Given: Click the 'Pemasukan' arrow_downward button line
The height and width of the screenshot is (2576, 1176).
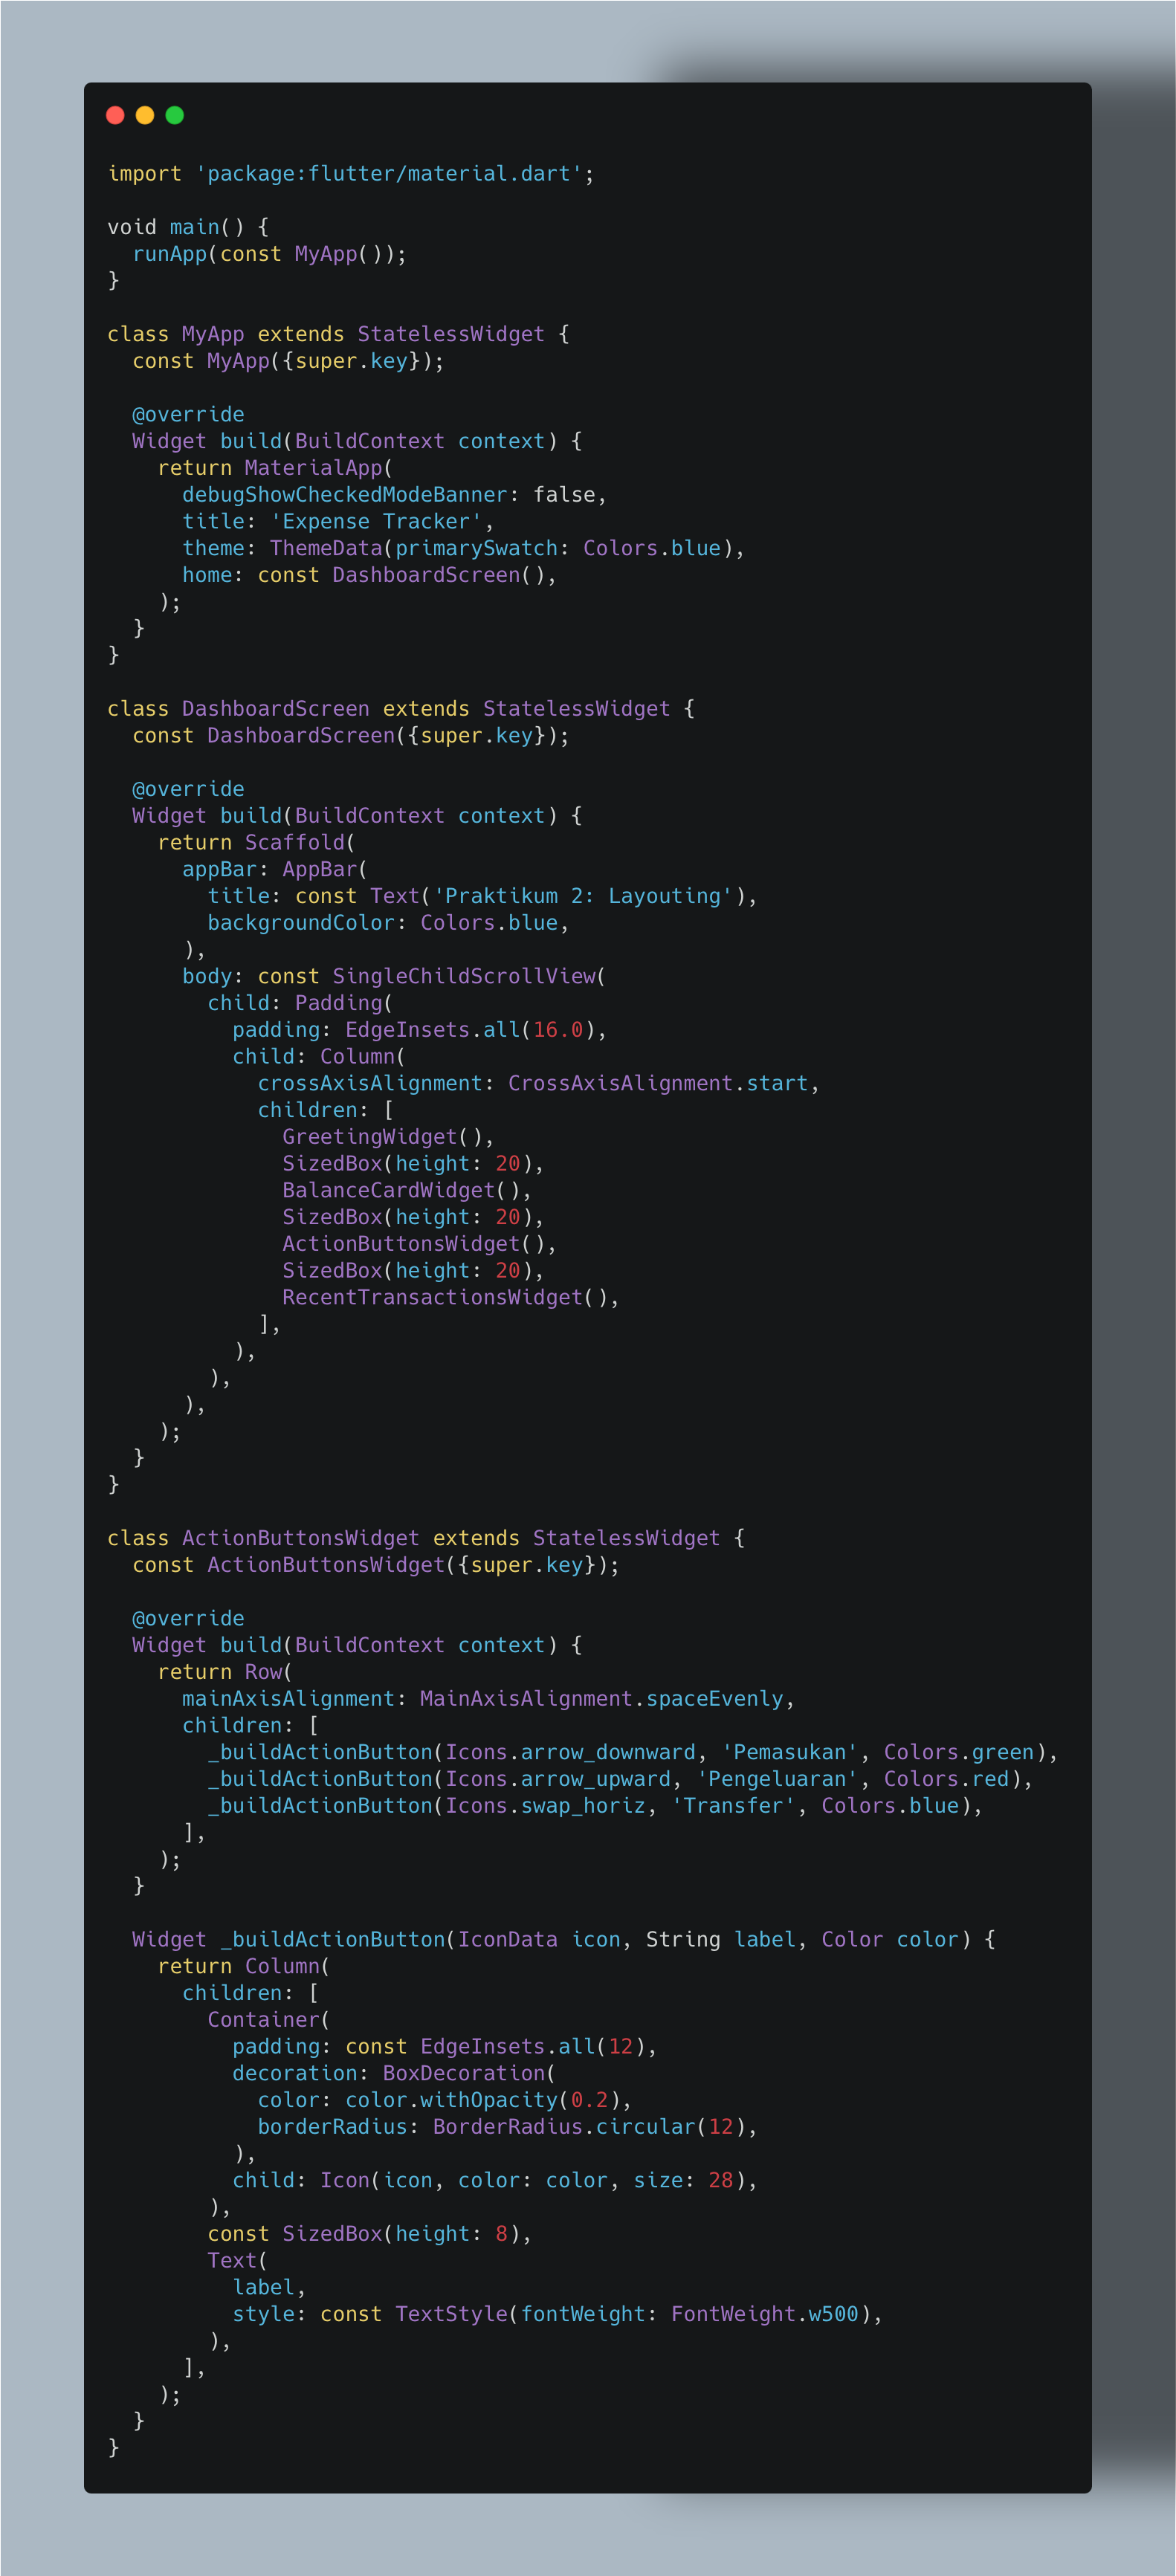Looking at the screenshot, I should 633,1753.
